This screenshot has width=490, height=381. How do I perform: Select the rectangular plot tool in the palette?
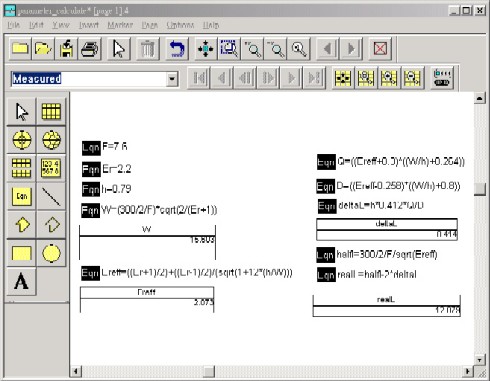(51, 111)
